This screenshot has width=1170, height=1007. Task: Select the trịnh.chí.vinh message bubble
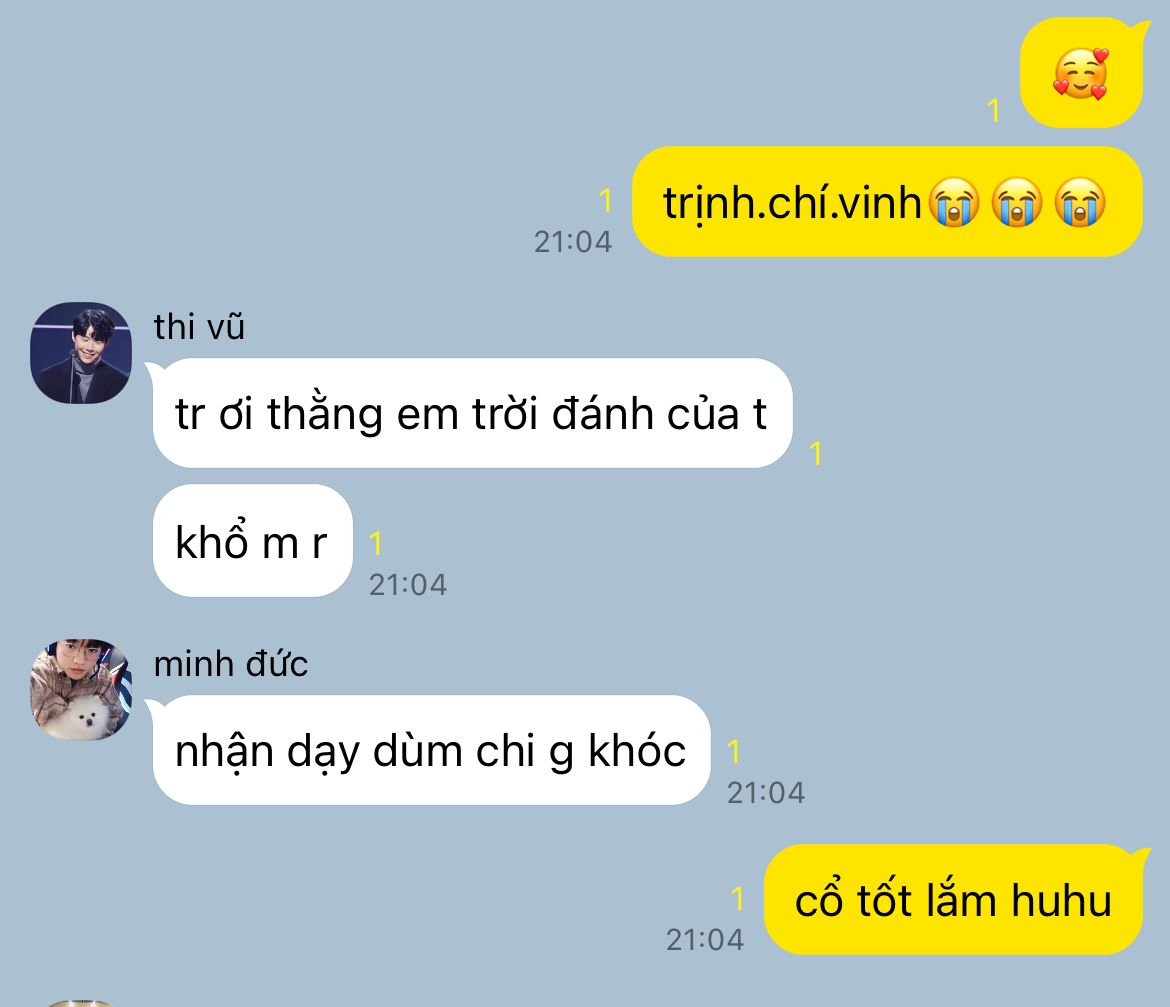point(886,202)
